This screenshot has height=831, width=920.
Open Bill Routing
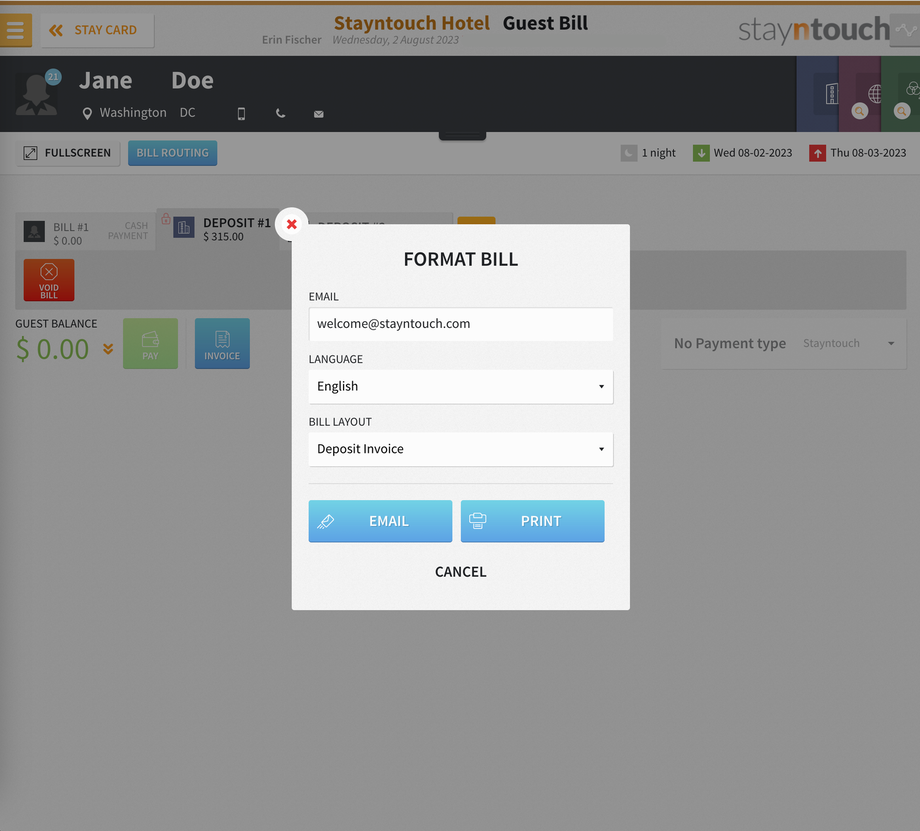172,153
